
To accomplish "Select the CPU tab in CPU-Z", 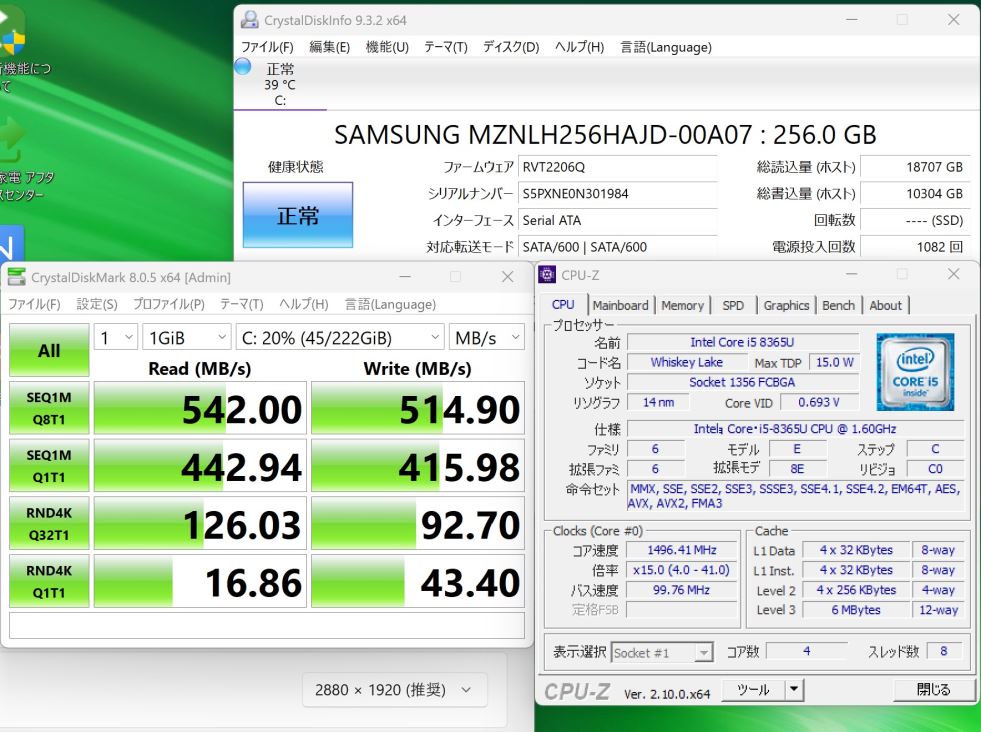I will [563, 304].
